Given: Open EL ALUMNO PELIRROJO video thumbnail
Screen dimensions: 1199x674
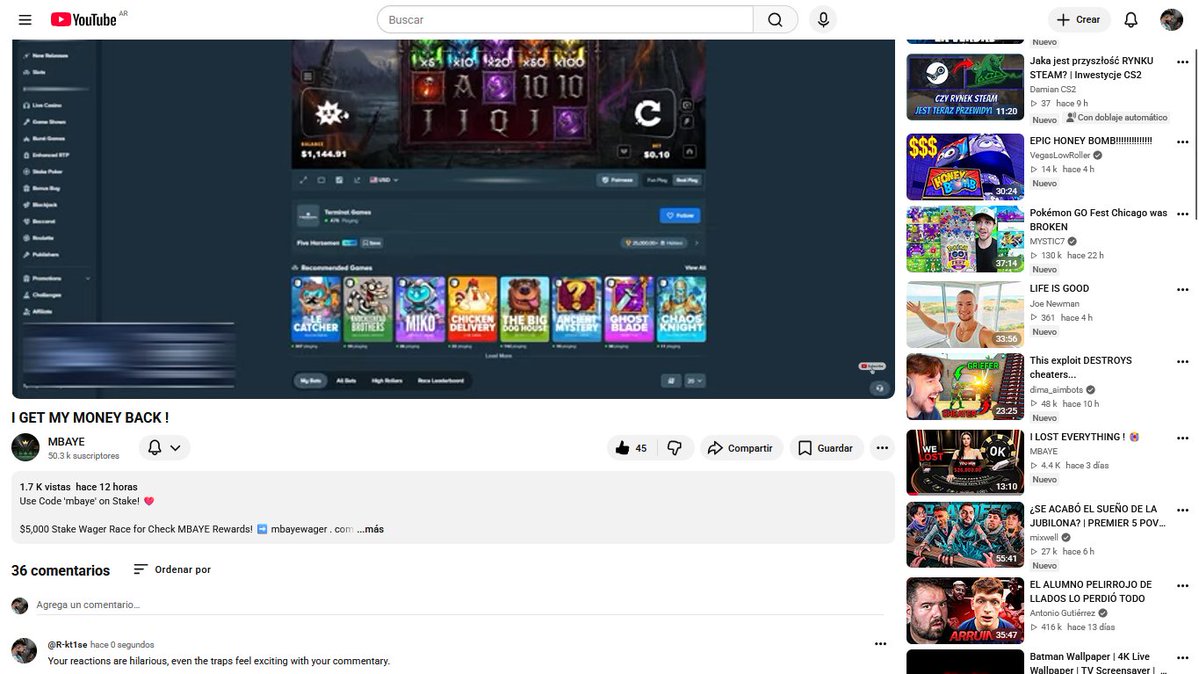Looking at the screenshot, I should (965, 611).
